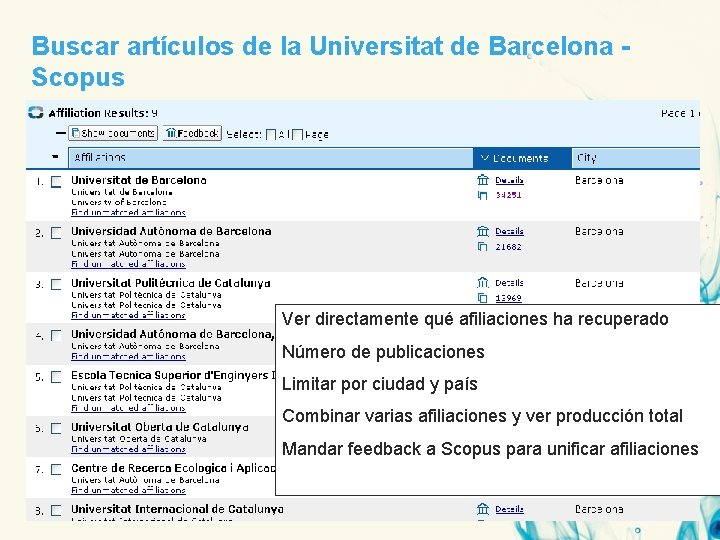Click institution icon for row 2 Universidad Autònoma

[x=483, y=231]
